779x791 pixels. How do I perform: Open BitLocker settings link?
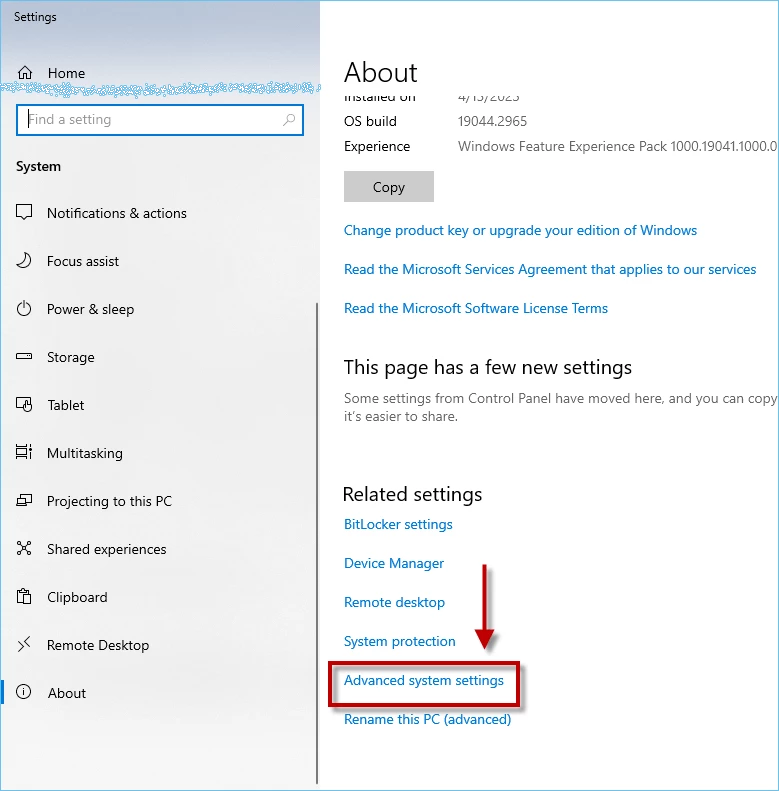[x=398, y=525]
